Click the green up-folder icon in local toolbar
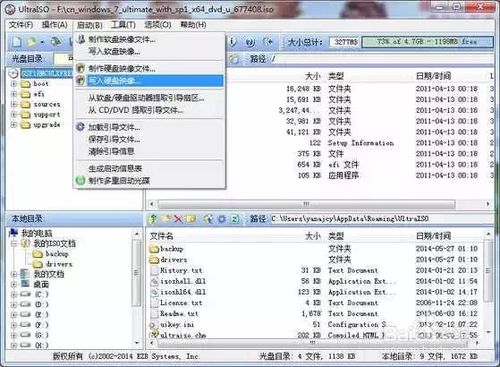The height and width of the screenshot is (367, 500). click(x=153, y=219)
